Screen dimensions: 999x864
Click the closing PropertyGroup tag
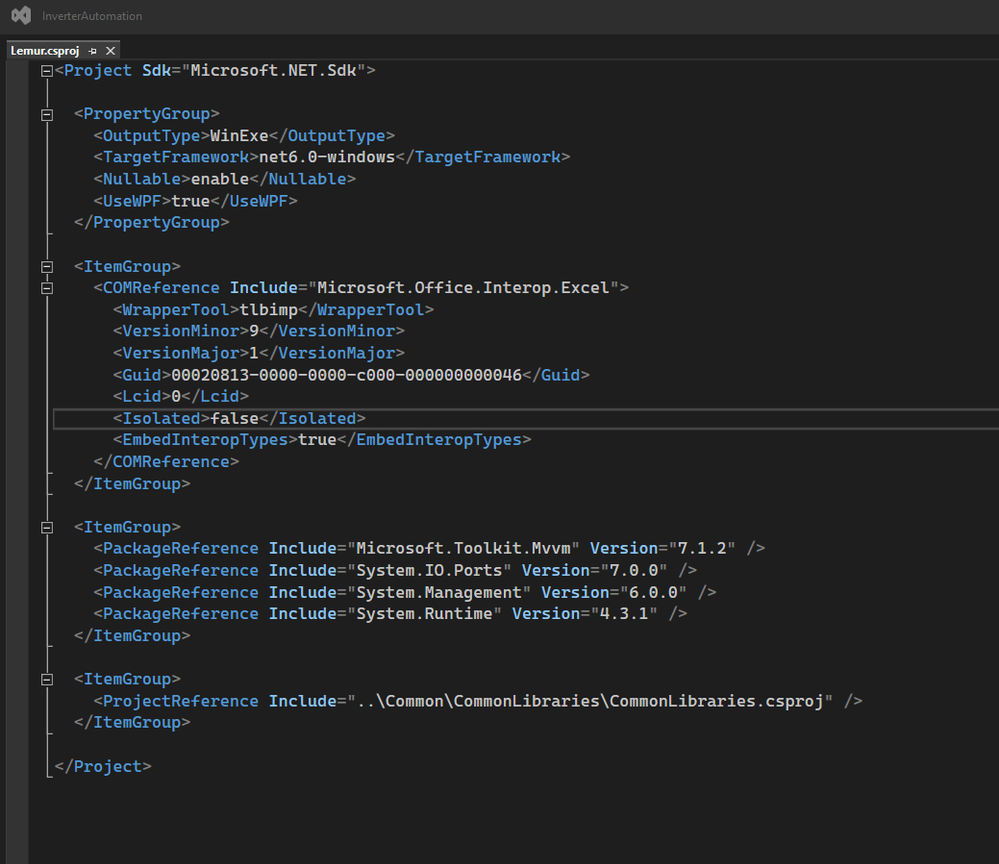[151, 223]
